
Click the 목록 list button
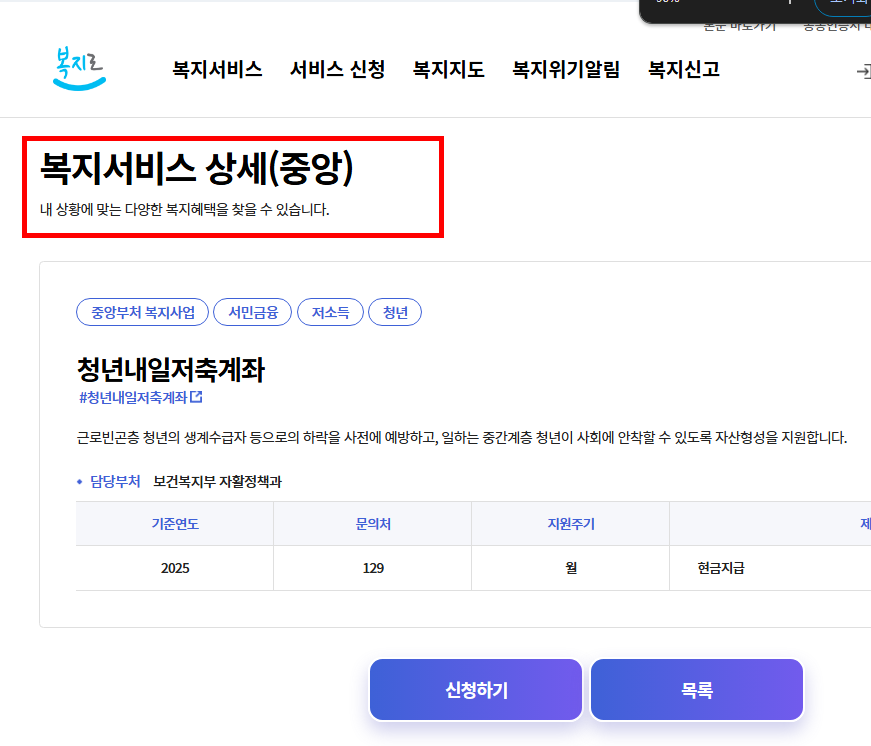pyautogui.click(x=696, y=689)
